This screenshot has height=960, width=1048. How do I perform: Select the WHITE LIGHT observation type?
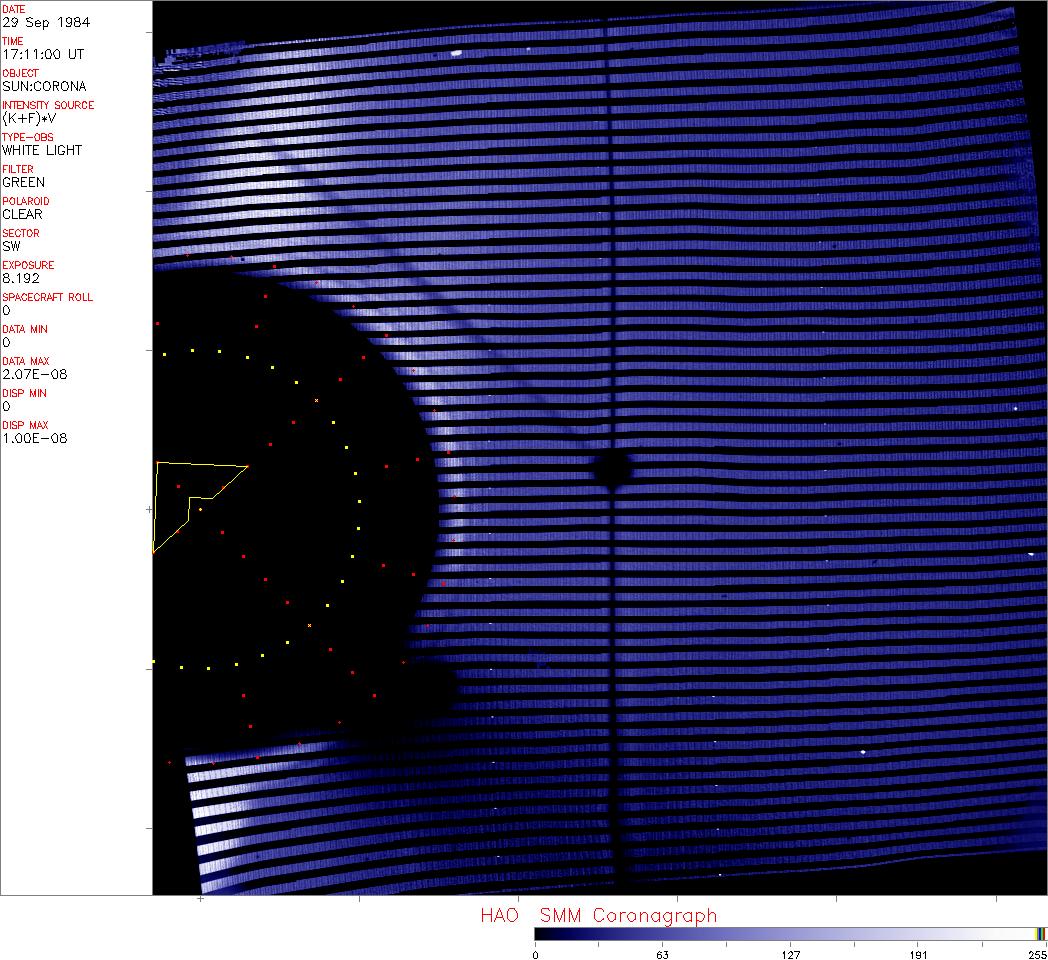click(x=42, y=150)
